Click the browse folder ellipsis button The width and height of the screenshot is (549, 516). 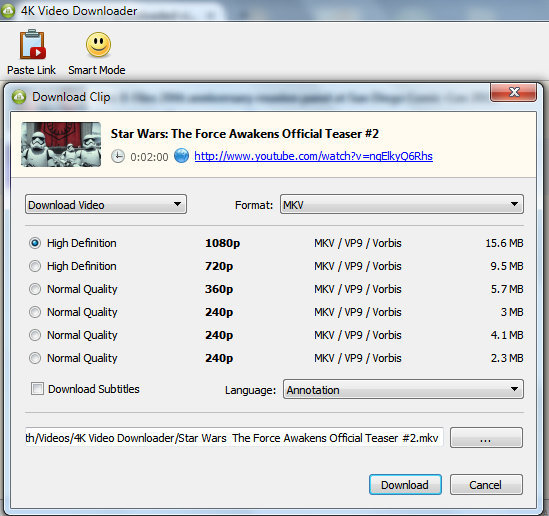click(x=486, y=438)
